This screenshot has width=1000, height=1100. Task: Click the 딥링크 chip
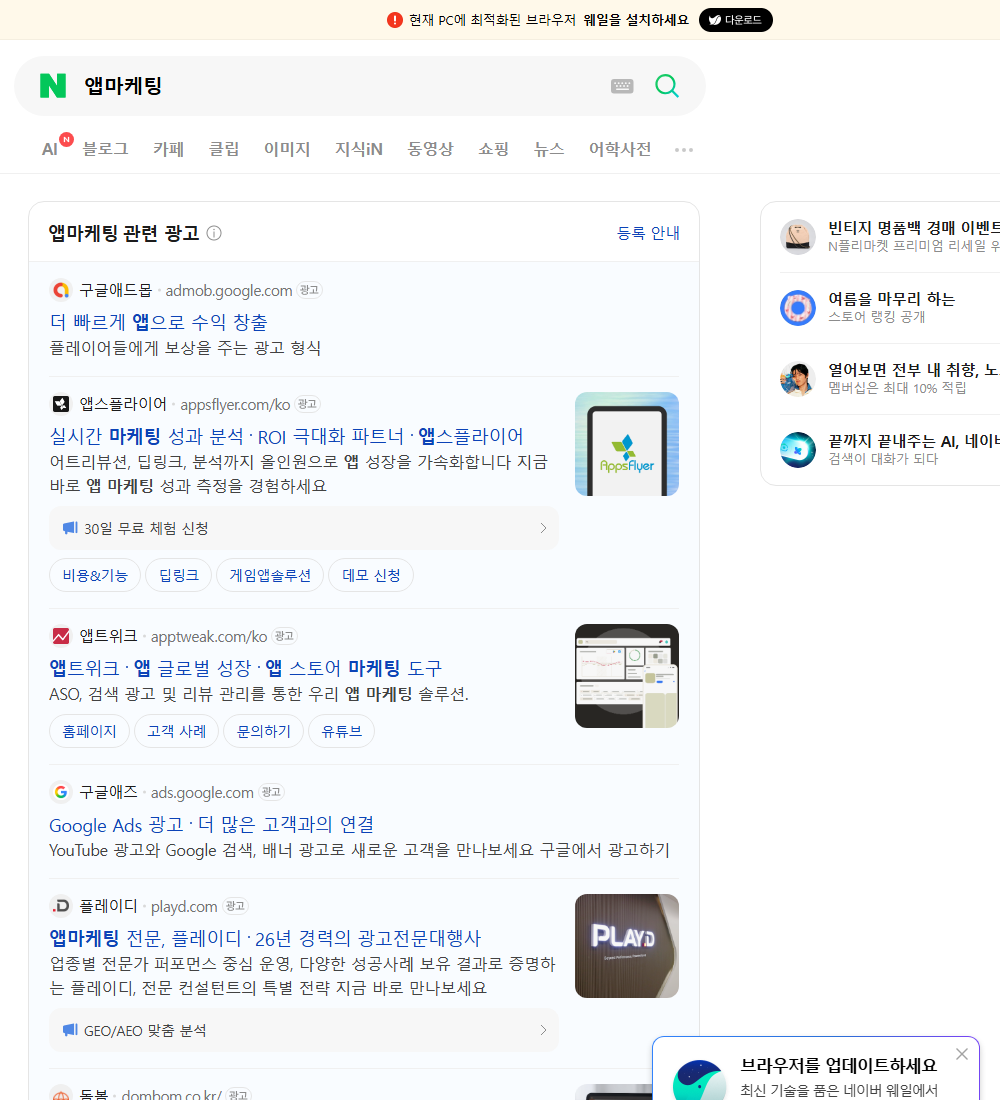pos(178,575)
